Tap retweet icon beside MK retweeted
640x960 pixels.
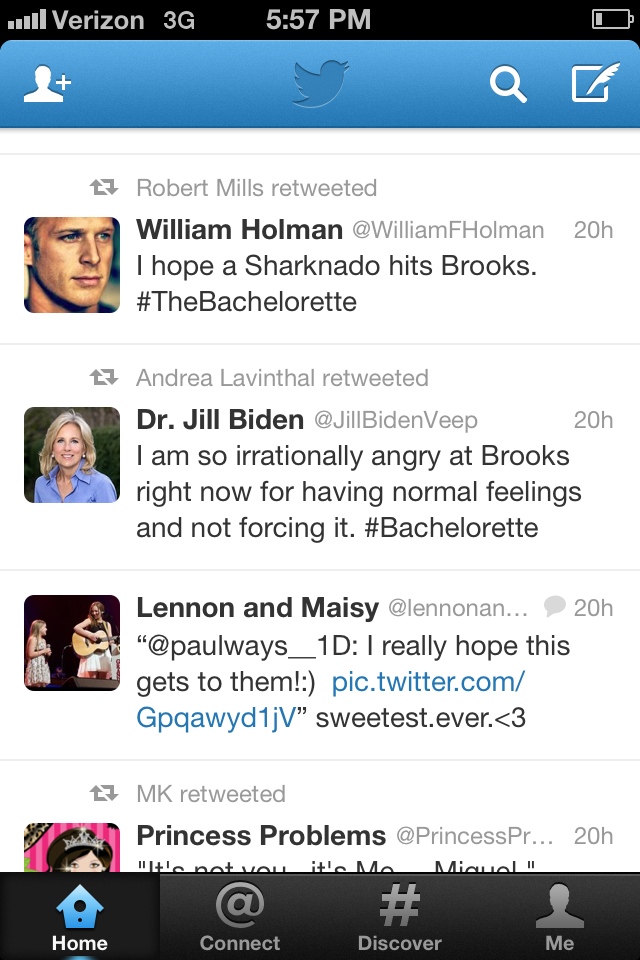104,794
